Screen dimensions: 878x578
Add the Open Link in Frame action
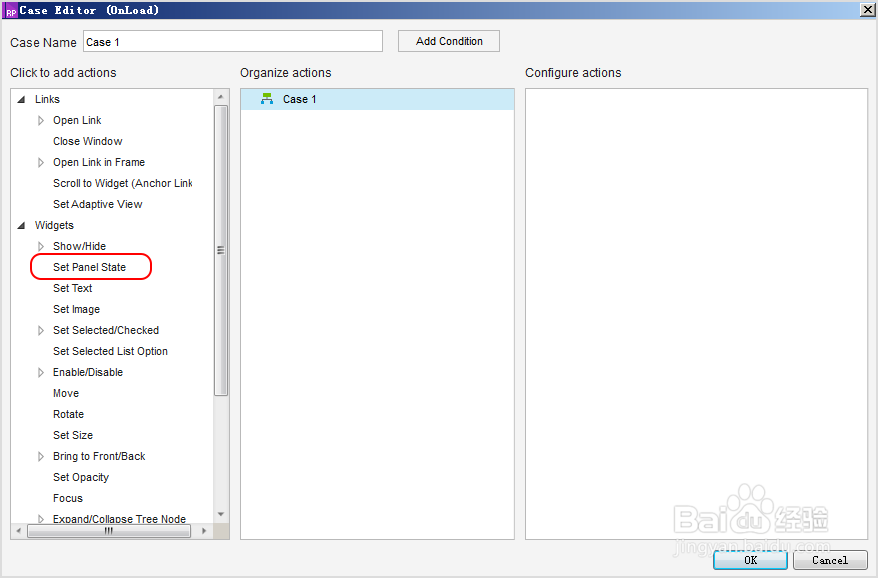click(x=99, y=162)
